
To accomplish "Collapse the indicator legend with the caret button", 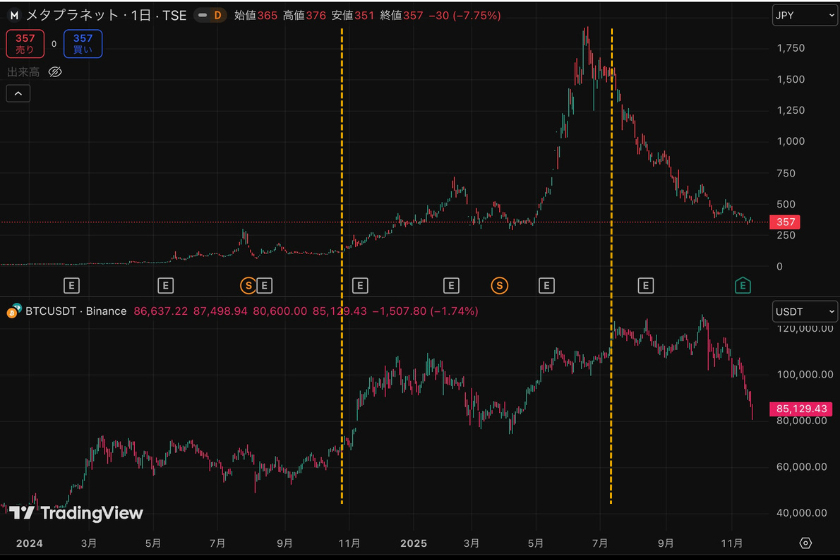I will point(18,94).
